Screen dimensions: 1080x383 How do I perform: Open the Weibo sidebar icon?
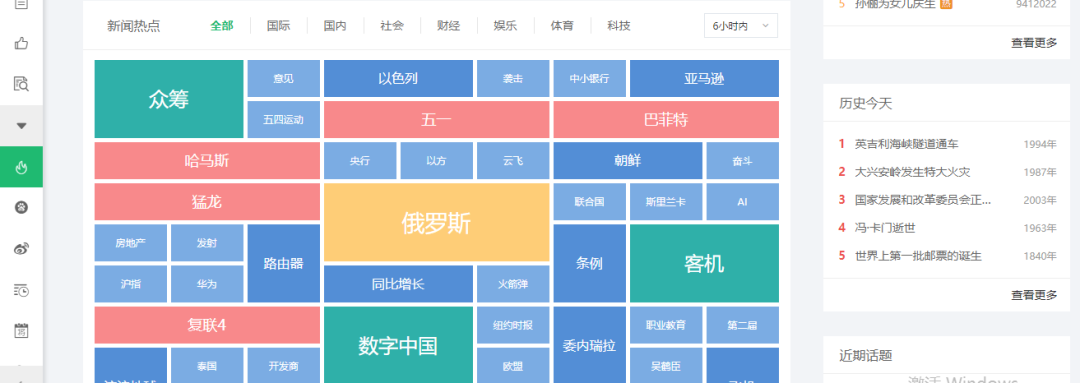point(21,249)
